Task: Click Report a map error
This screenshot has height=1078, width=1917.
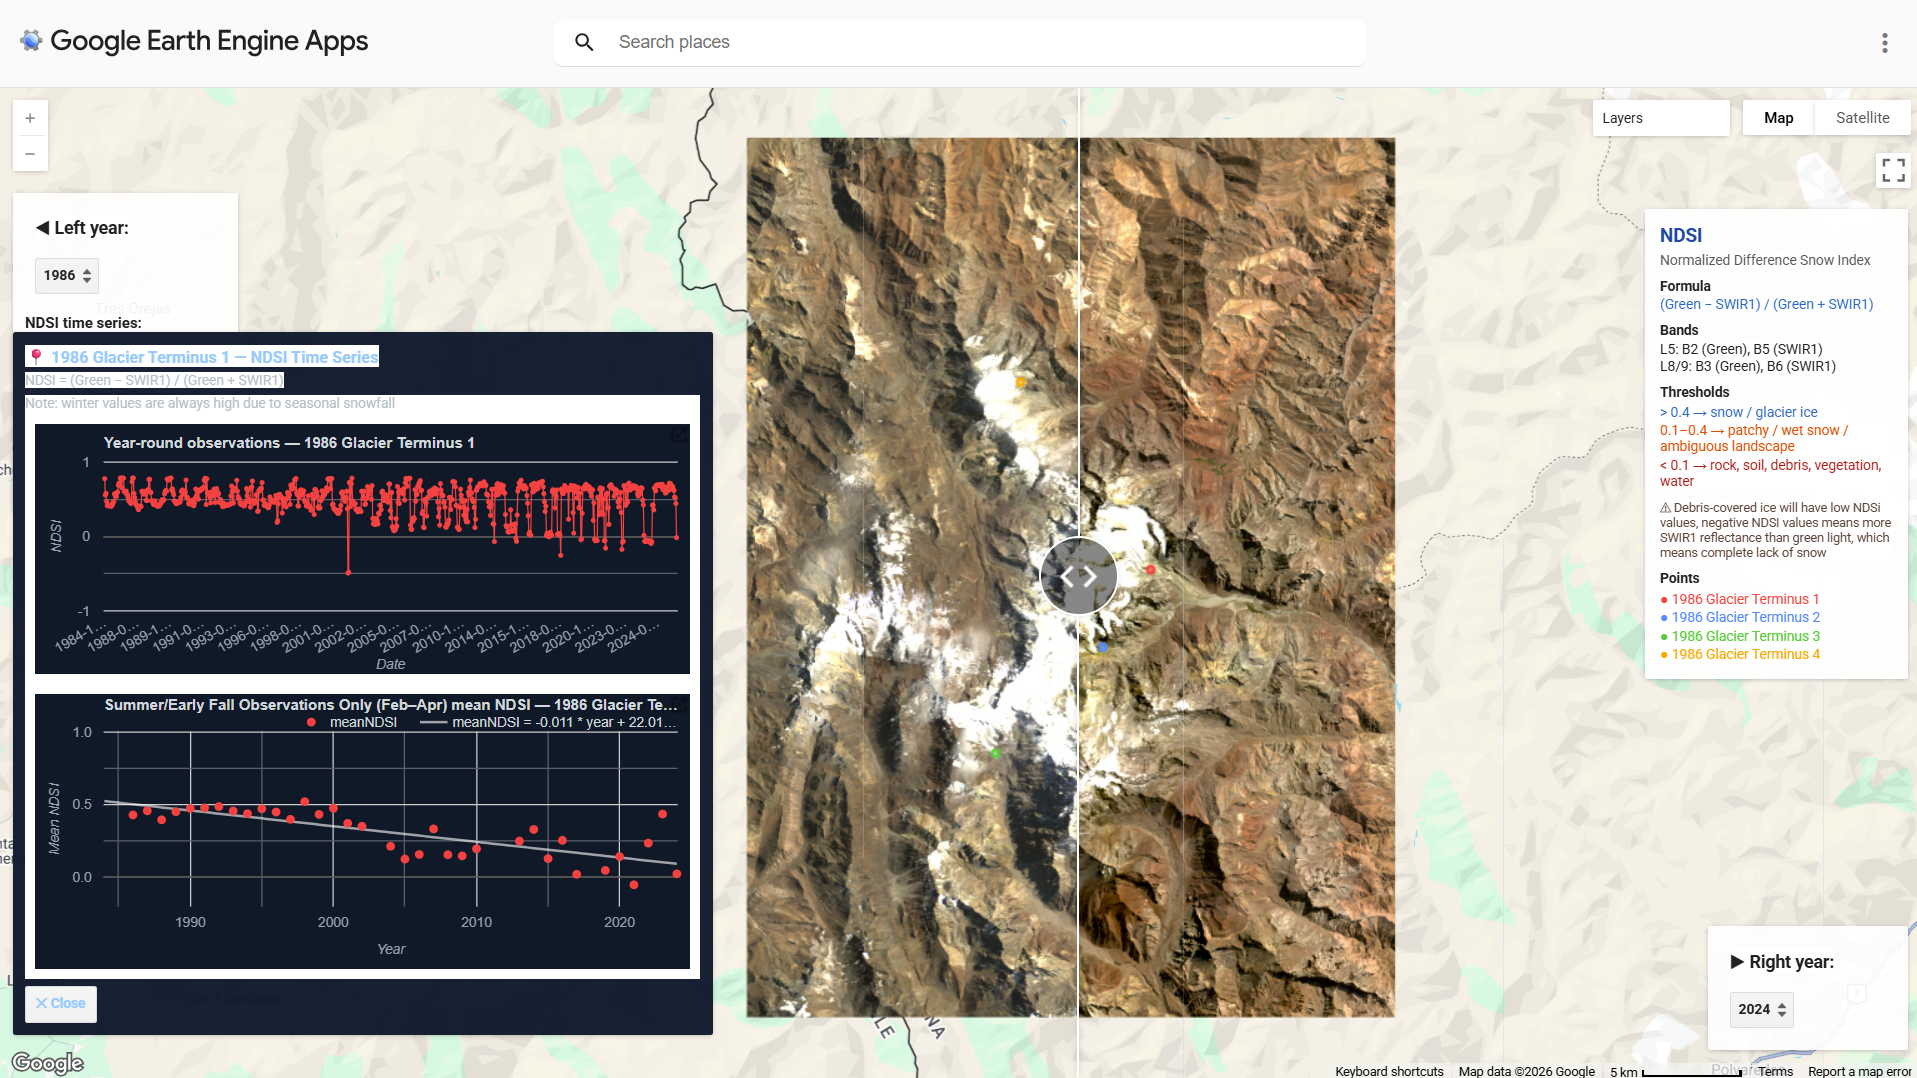Action: point(1859,1071)
